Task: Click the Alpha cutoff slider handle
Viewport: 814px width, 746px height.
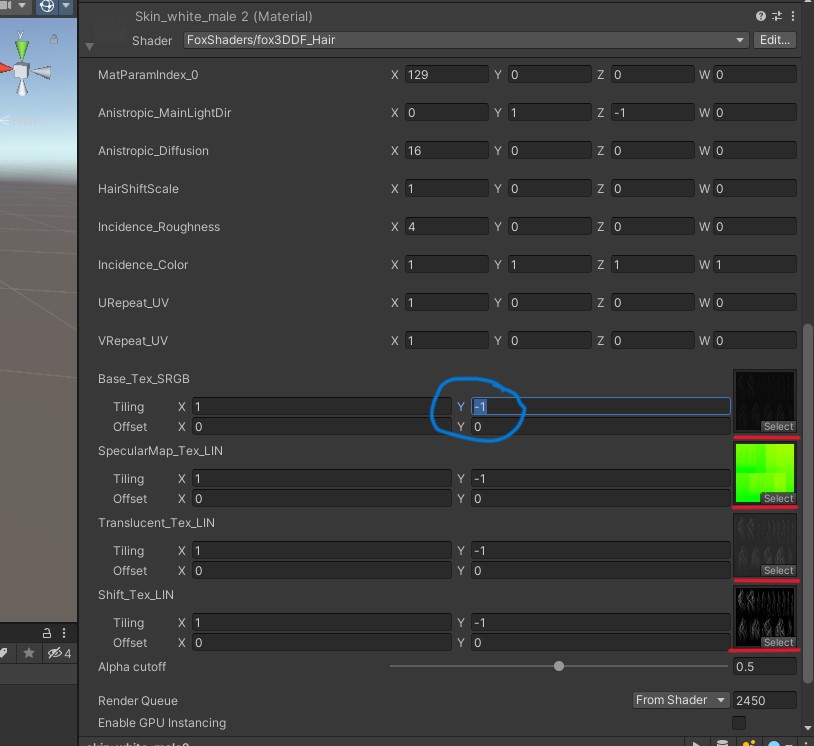Action: [559, 666]
